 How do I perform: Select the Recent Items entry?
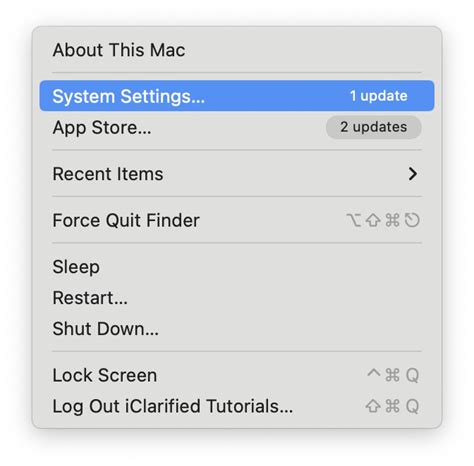coord(237,174)
